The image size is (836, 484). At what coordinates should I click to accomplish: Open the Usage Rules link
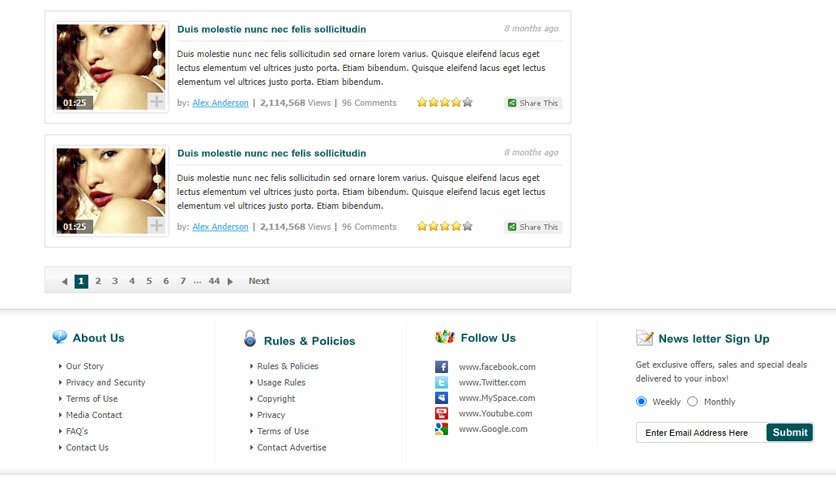281,382
